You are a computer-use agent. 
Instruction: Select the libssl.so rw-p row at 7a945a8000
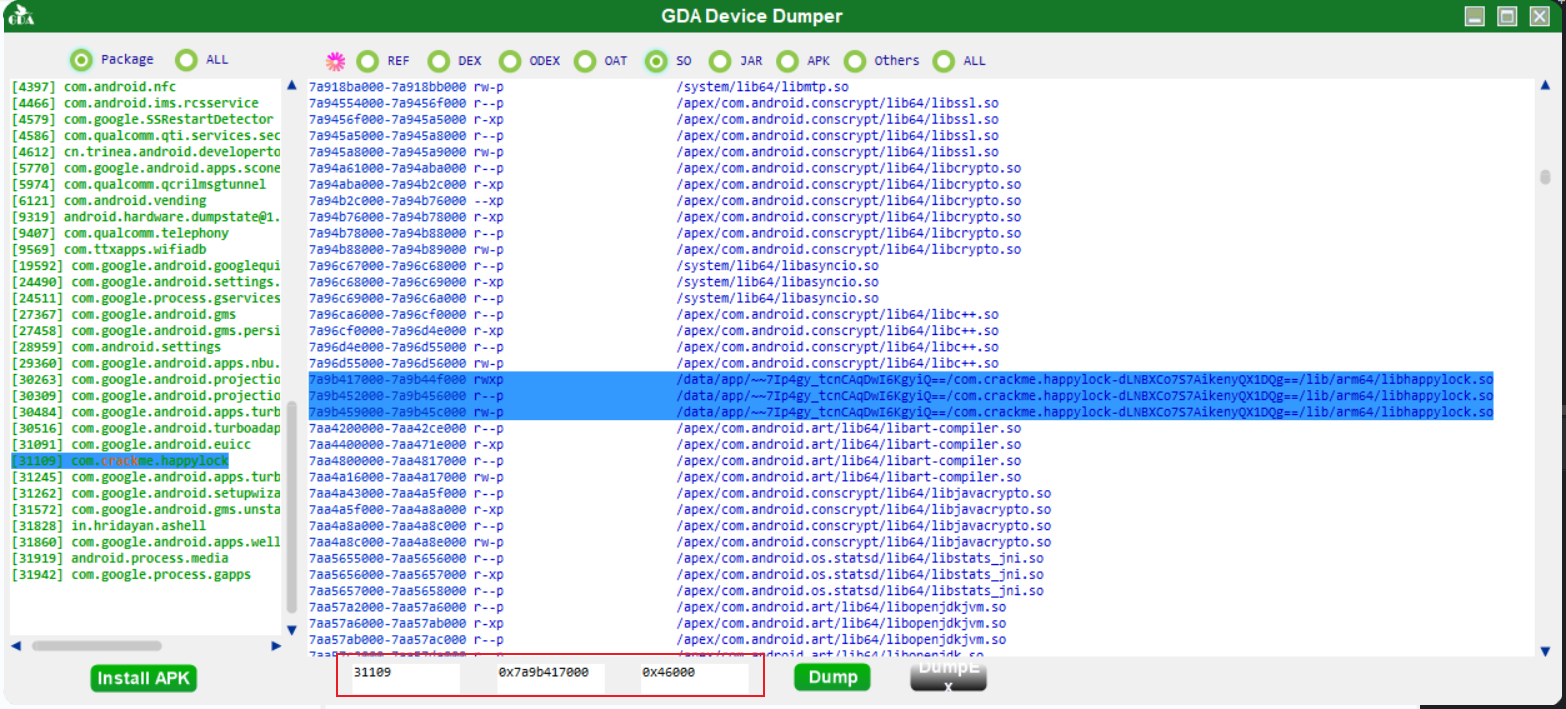click(x=653, y=152)
